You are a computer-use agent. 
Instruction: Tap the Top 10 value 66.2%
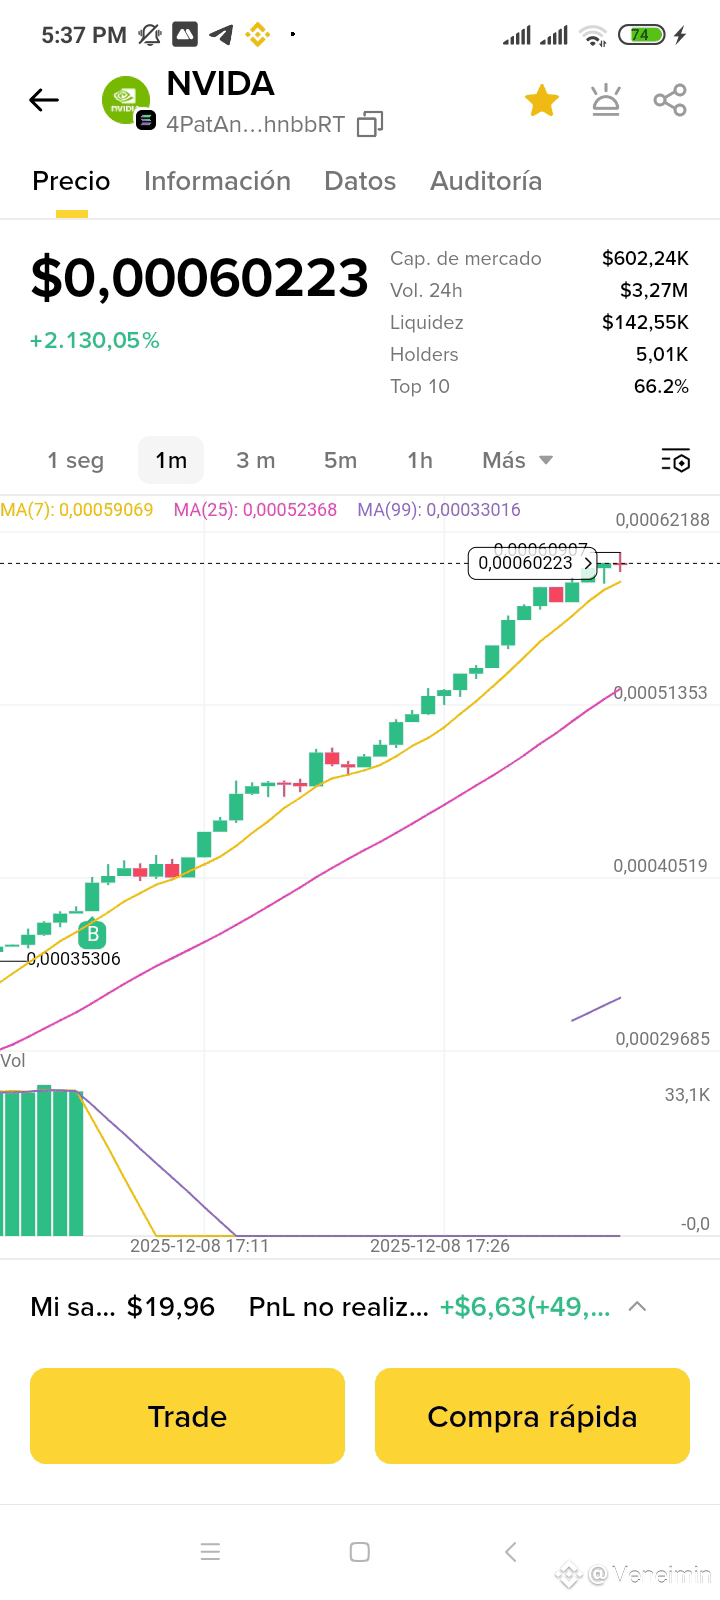coord(661,386)
